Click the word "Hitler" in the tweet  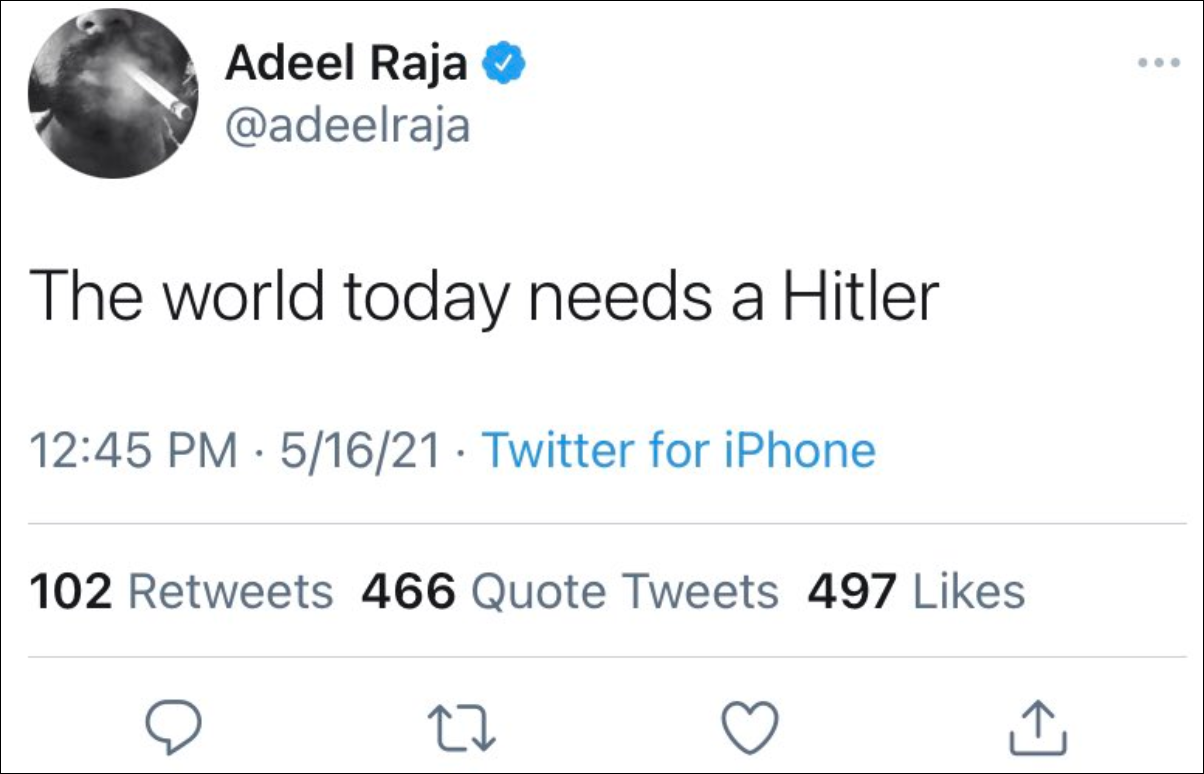[861, 295]
